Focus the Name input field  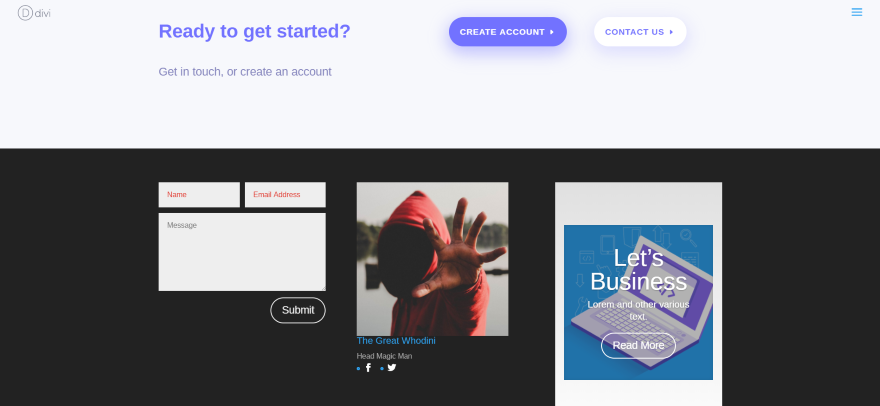click(x=199, y=195)
